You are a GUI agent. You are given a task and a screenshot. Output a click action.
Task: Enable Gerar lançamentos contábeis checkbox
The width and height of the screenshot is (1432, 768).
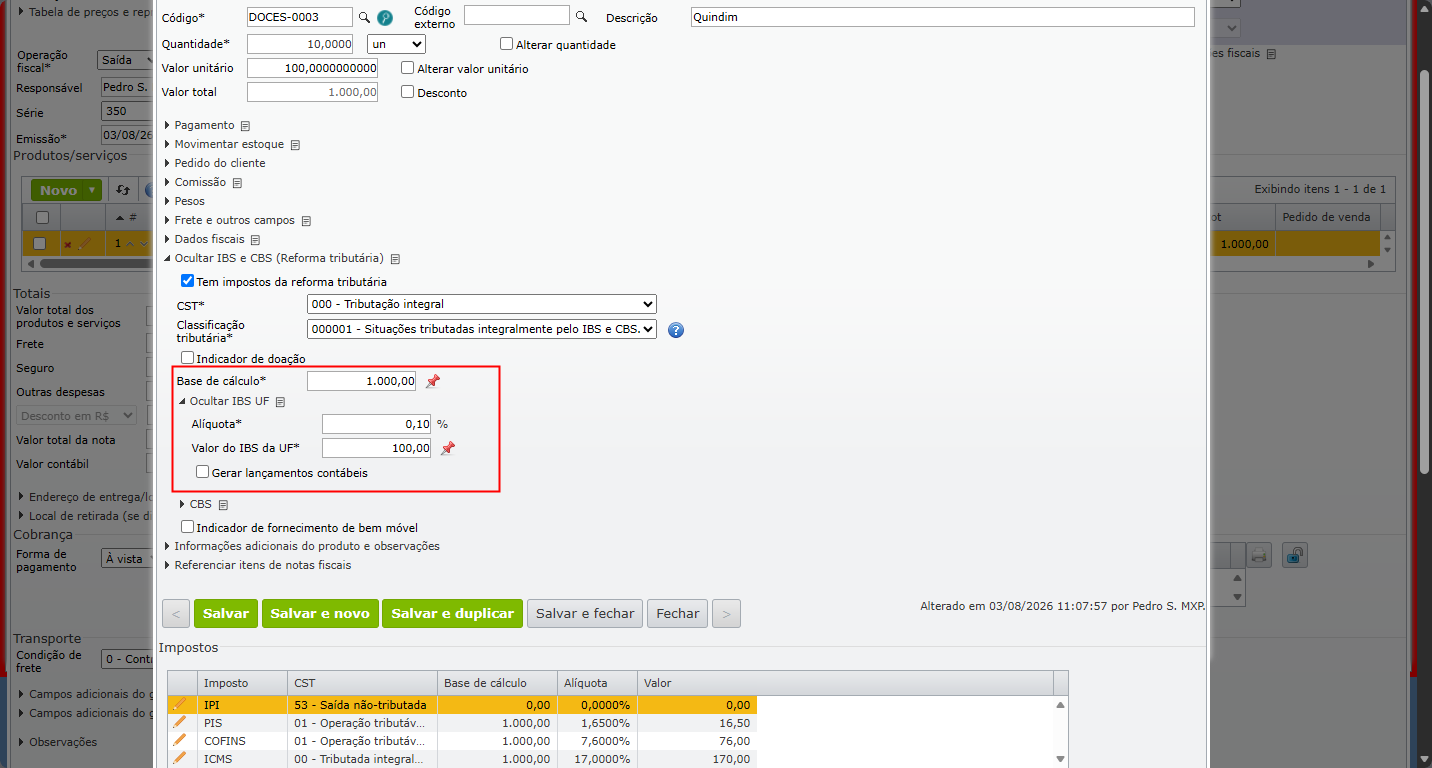click(x=202, y=472)
